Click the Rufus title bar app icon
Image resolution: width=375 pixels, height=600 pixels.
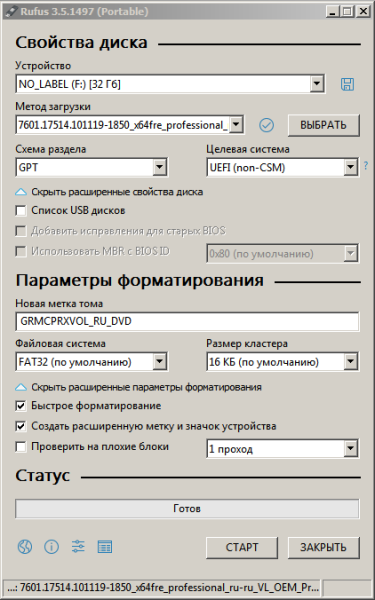pos(11,11)
